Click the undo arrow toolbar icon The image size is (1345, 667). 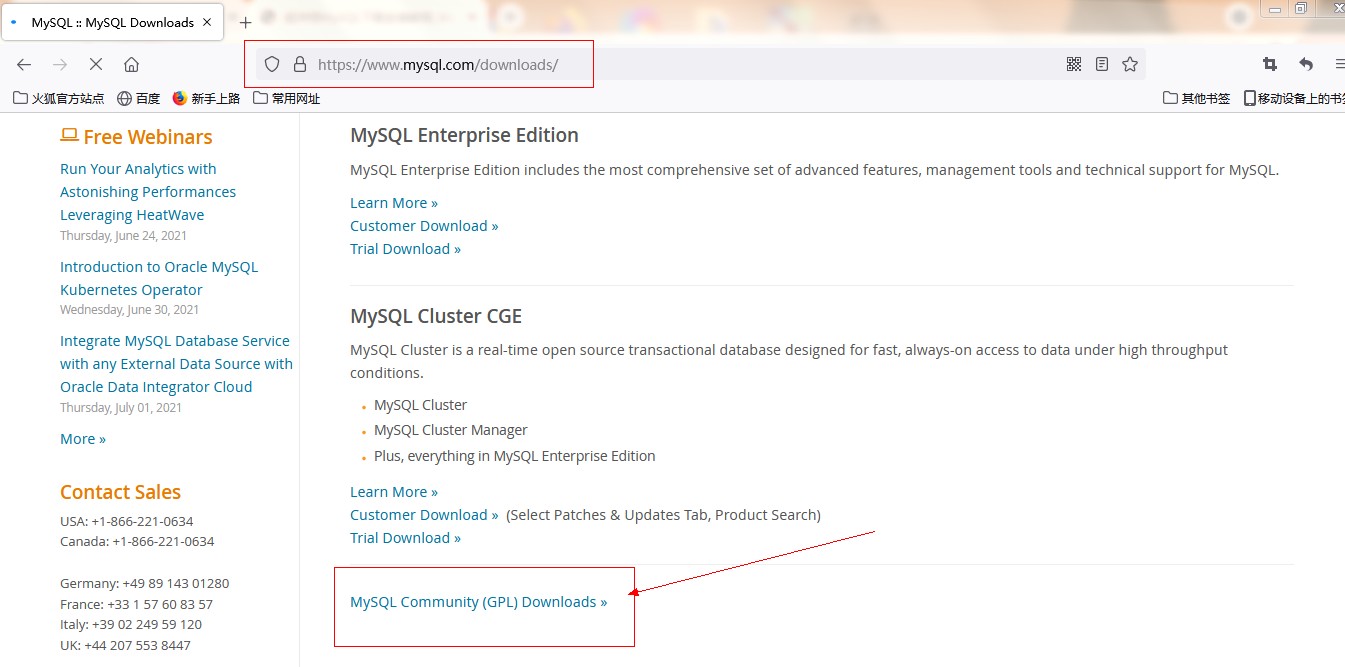[x=1306, y=64]
